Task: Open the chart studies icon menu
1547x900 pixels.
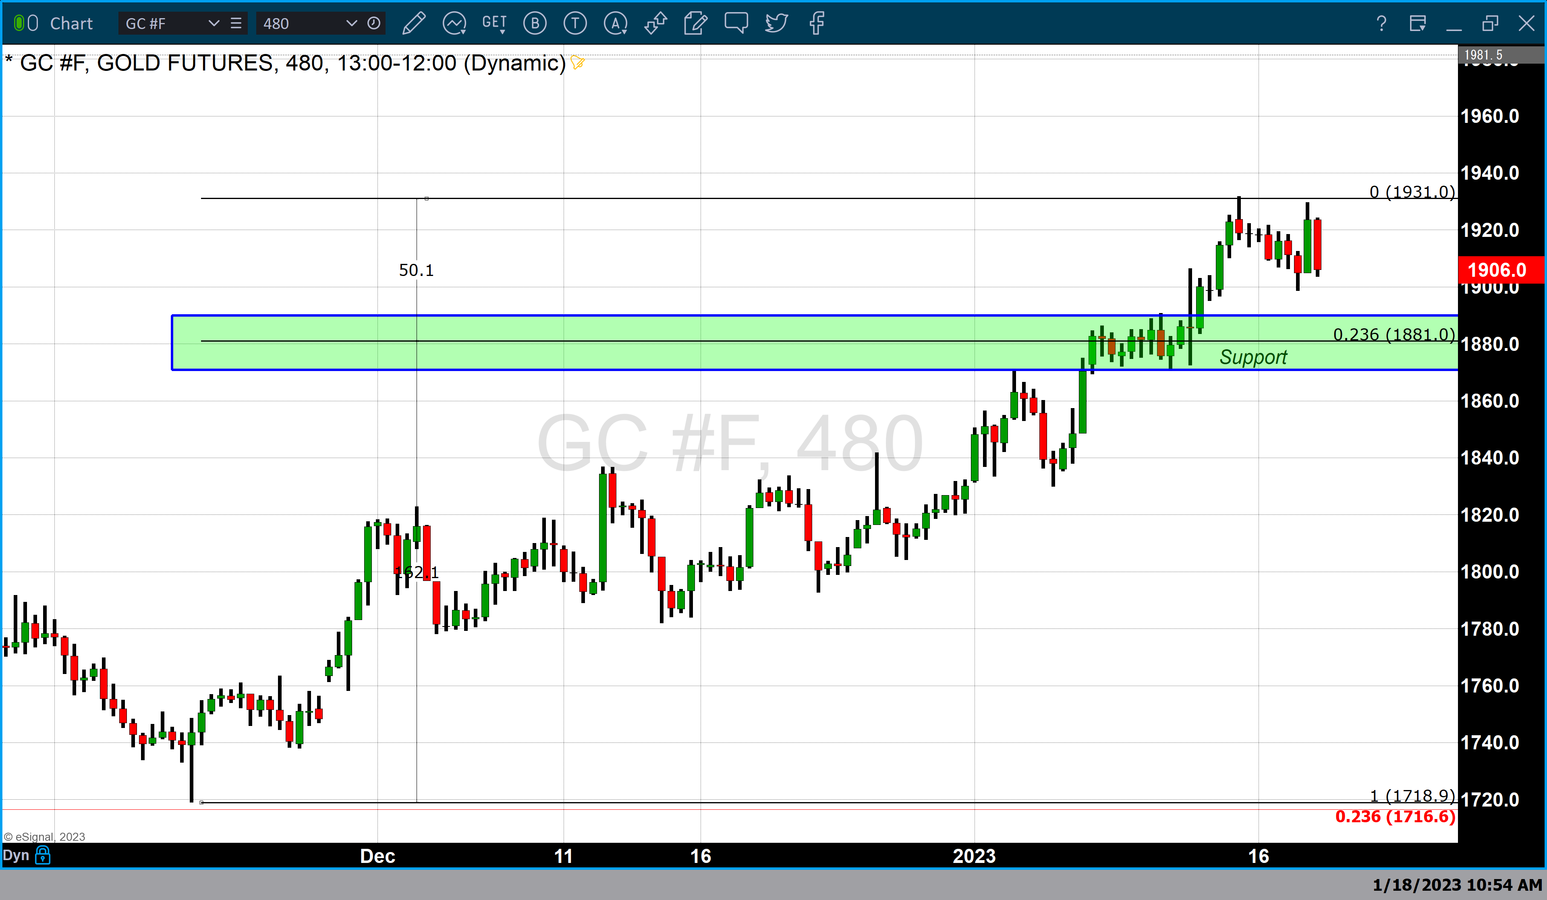Action: 454,23
